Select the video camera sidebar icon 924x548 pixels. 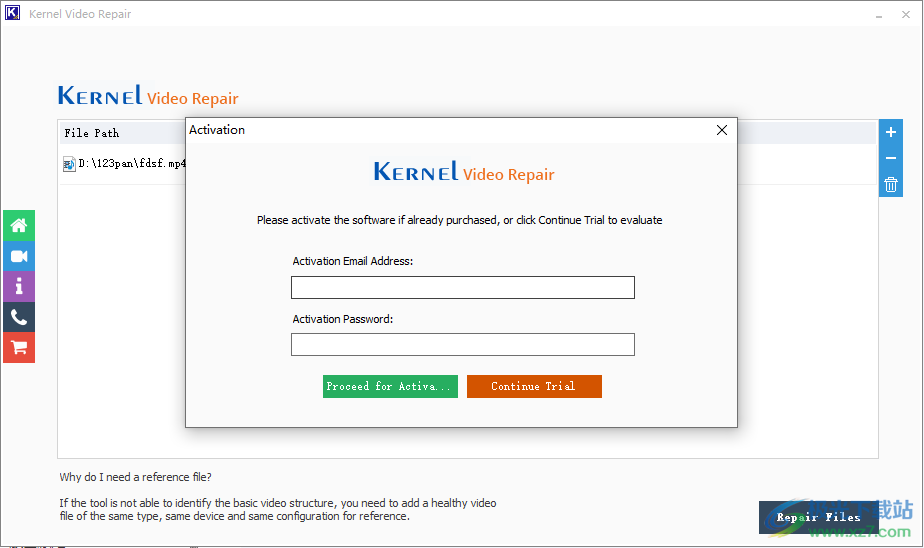point(19,256)
